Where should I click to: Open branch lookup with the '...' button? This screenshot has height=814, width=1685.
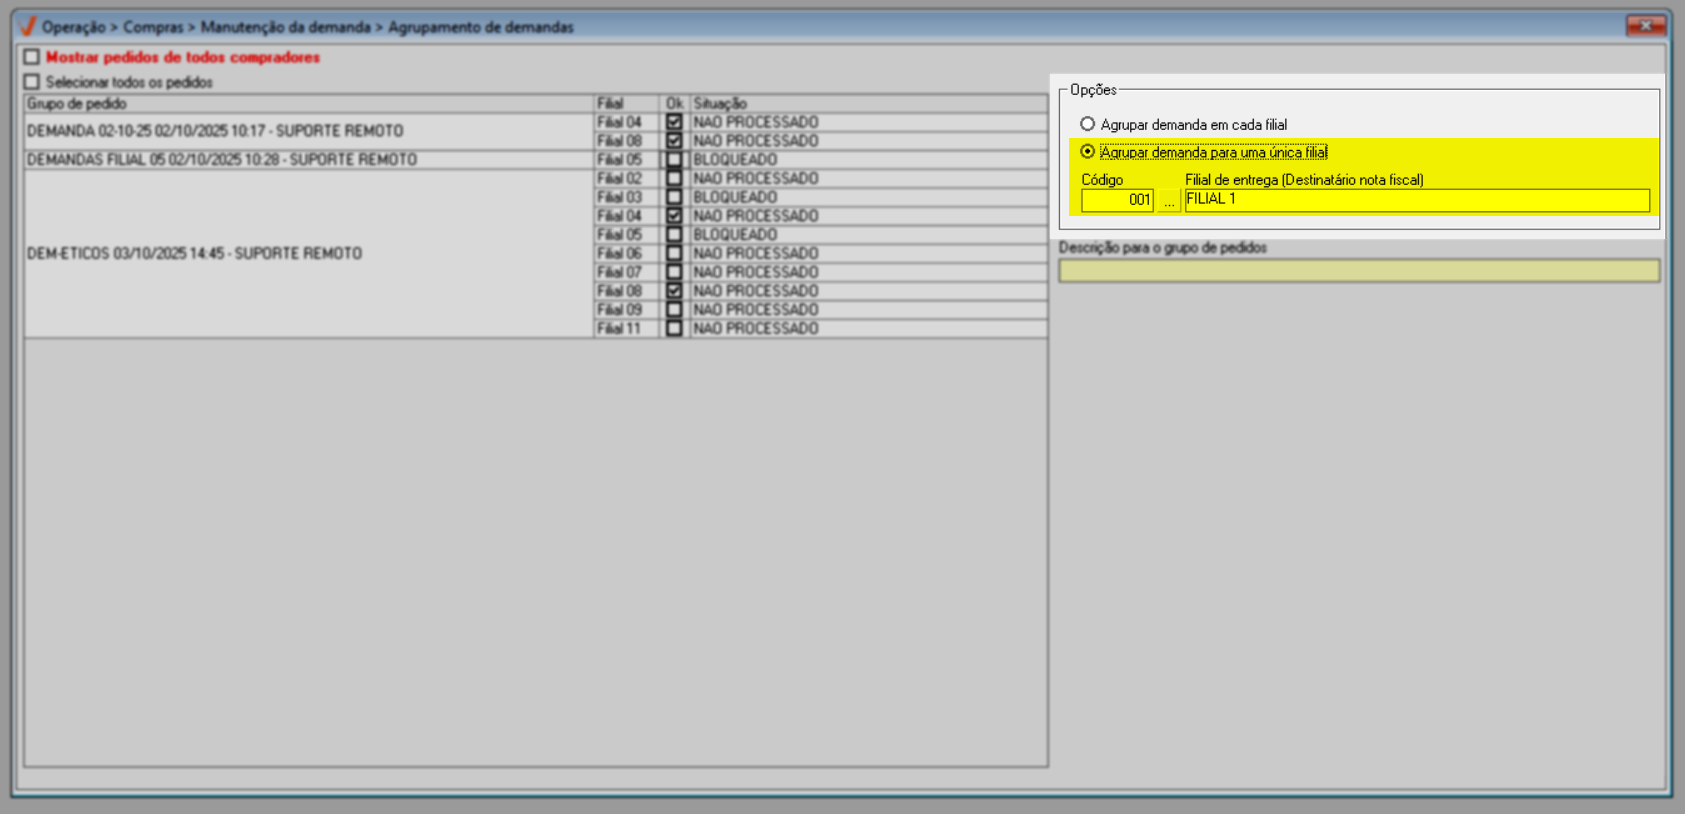coord(1168,200)
